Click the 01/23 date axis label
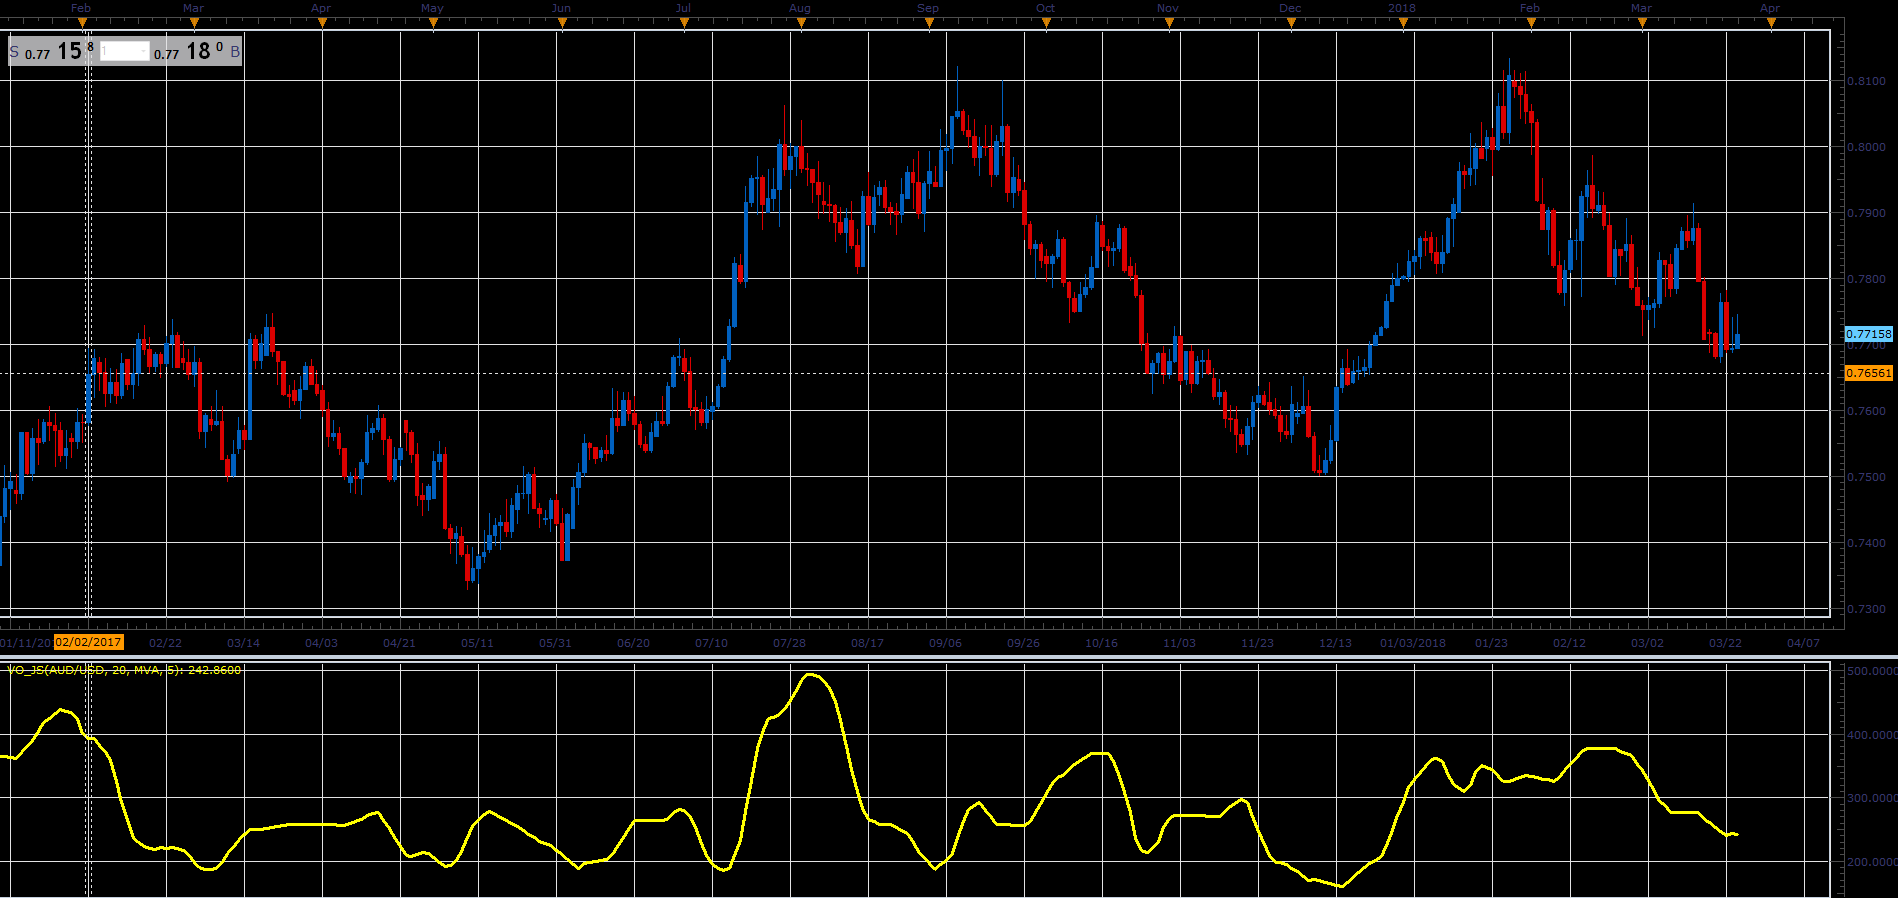 [1492, 643]
